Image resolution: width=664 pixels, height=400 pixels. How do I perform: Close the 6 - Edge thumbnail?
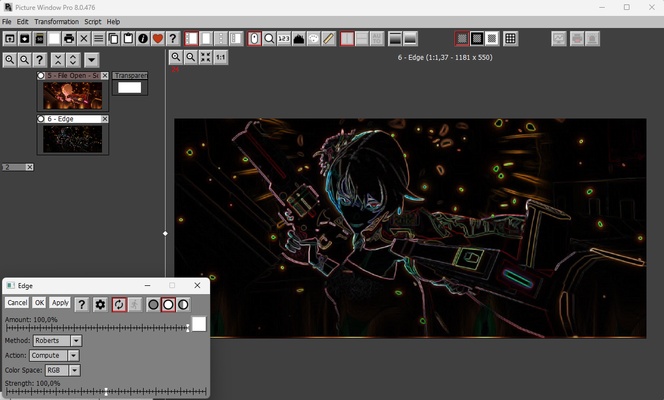105,119
